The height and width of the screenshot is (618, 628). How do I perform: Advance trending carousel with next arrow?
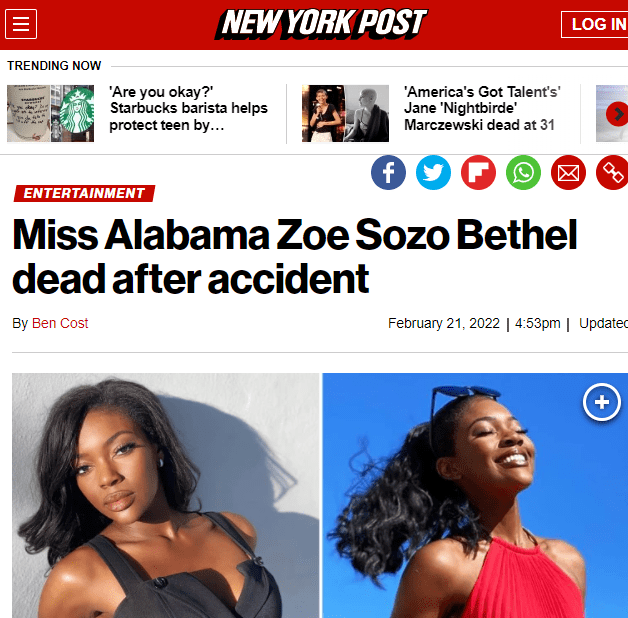[x=617, y=114]
